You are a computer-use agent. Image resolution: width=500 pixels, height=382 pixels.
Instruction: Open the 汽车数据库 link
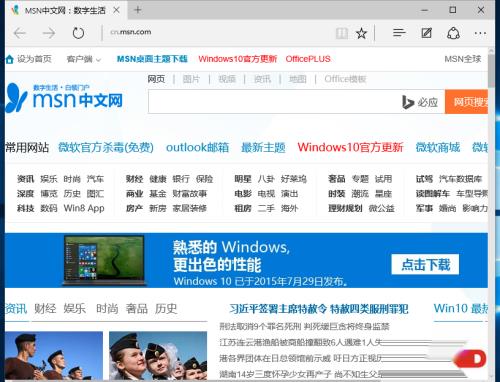(x=460, y=179)
